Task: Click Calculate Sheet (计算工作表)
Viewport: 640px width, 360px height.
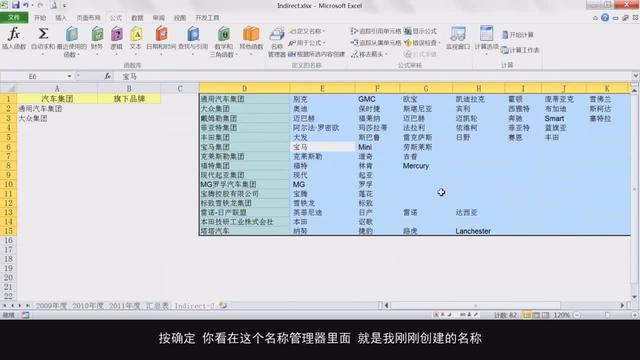Action: click(x=520, y=50)
